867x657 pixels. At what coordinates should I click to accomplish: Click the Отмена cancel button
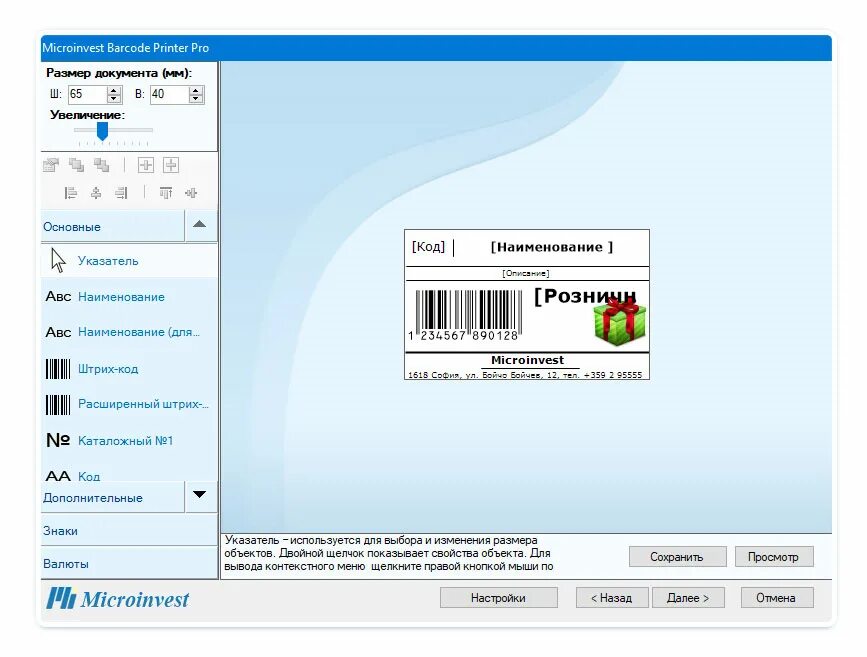tap(776, 597)
